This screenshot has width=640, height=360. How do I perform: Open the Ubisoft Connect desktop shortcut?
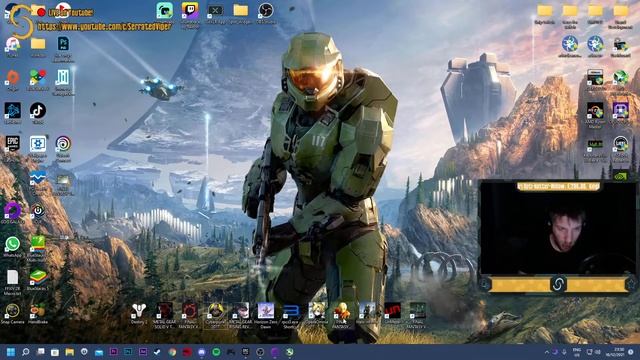click(x=63, y=144)
